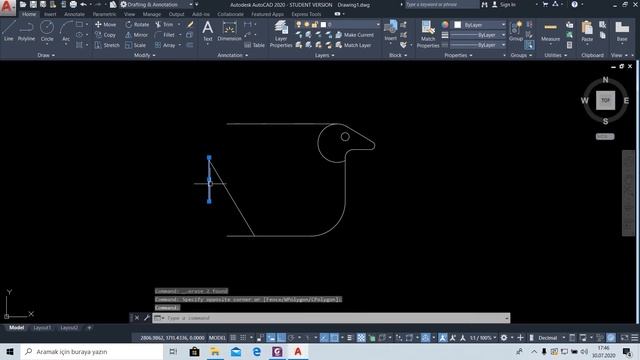Click the Base view icon

tap(622, 31)
